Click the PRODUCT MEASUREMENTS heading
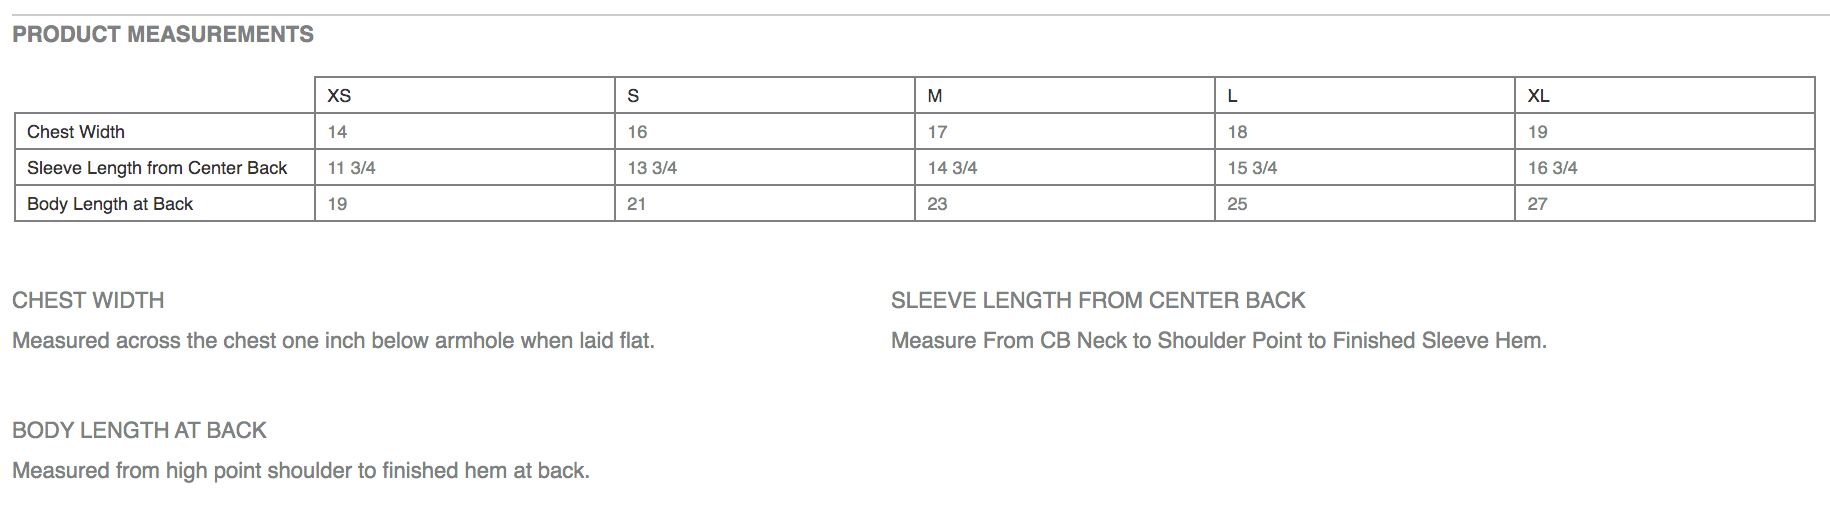The width and height of the screenshot is (1830, 530). pos(163,34)
